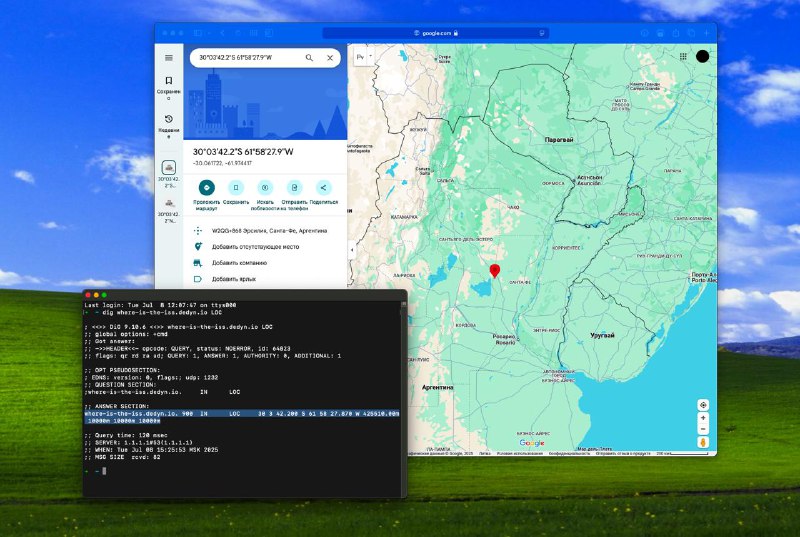Image resolution: width=800 pixels, height=537 pixels.
Task: Click the Terminal prompt cursor
Action: point(104,471)
